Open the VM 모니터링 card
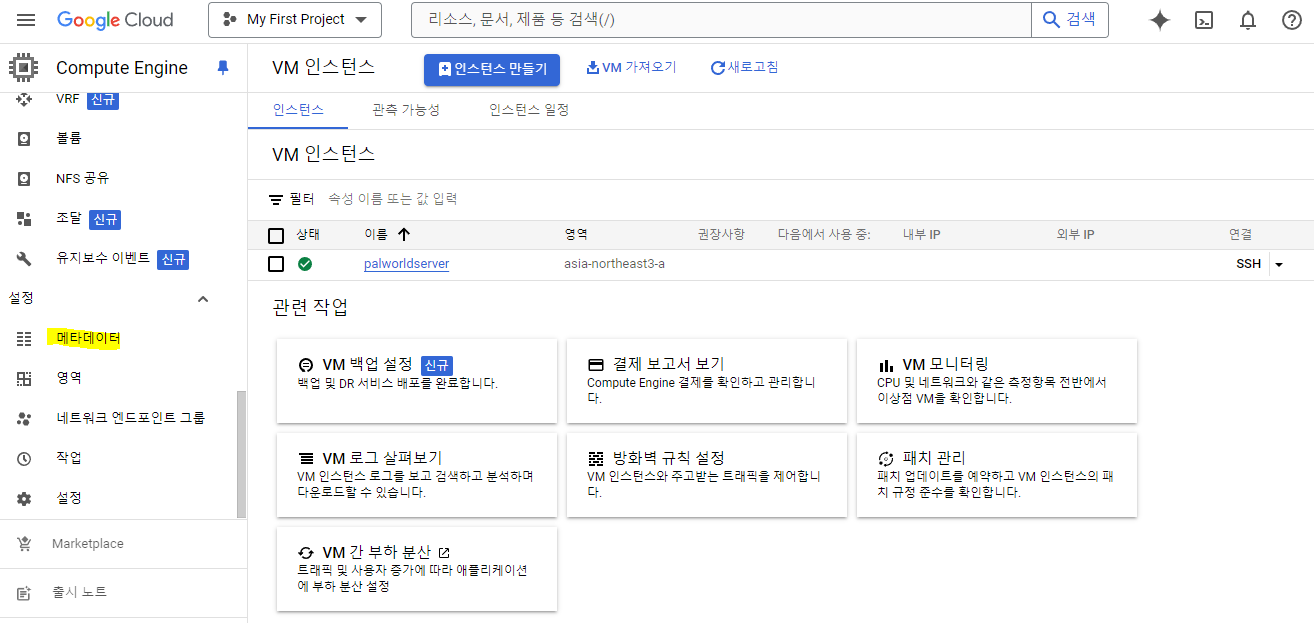The width and height of the screenshot is (1314, 623). [997, 381]
